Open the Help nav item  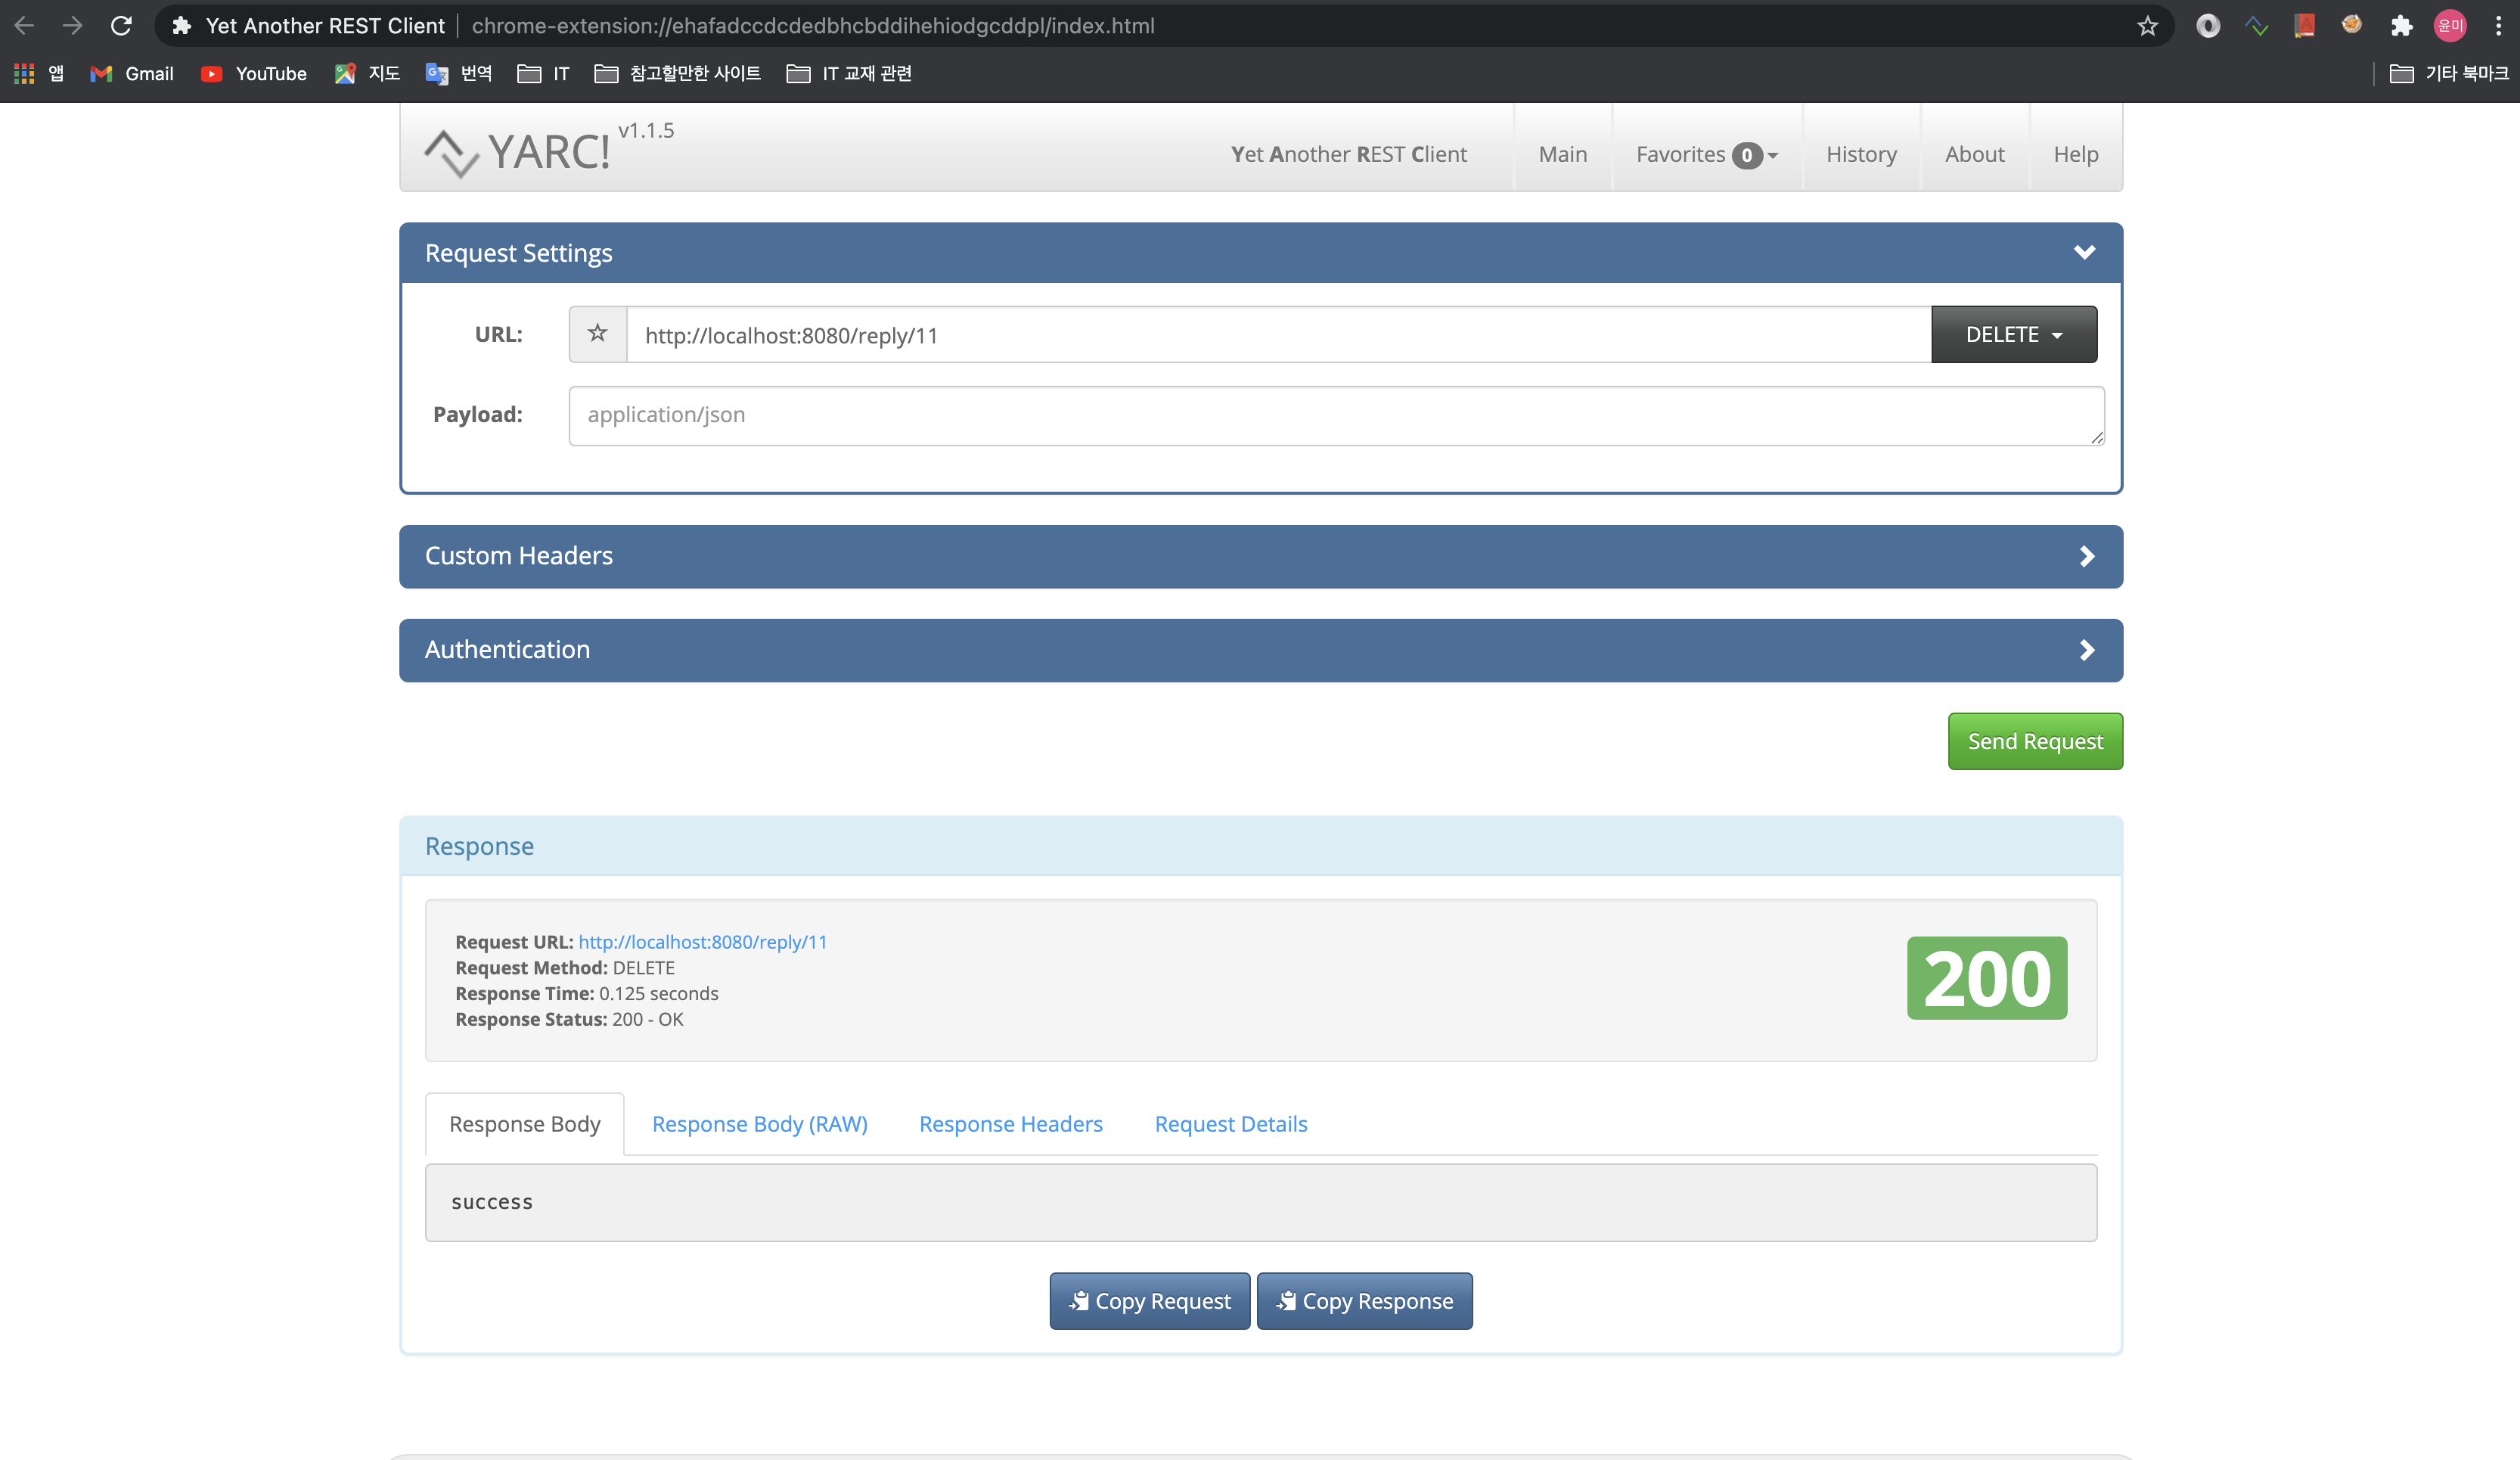pos(2076,154)
